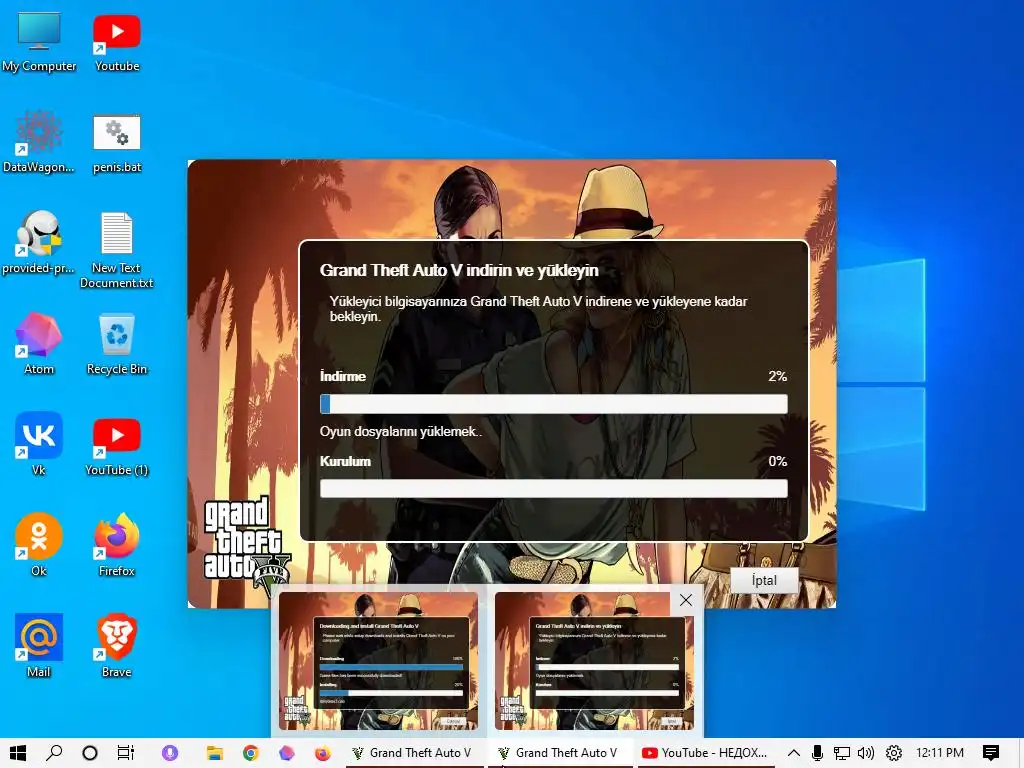Screen dimensions: 1024x768
Task: Select the Firefox desktop shortcut
Action: coord(116,545)
